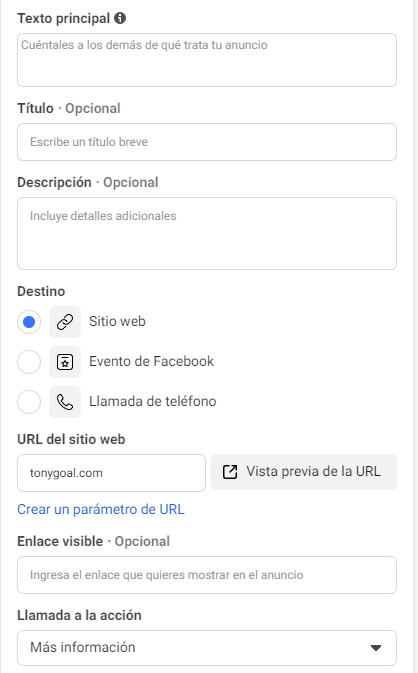Click the Llamada de teléfono label text

(x=153, y=401)
